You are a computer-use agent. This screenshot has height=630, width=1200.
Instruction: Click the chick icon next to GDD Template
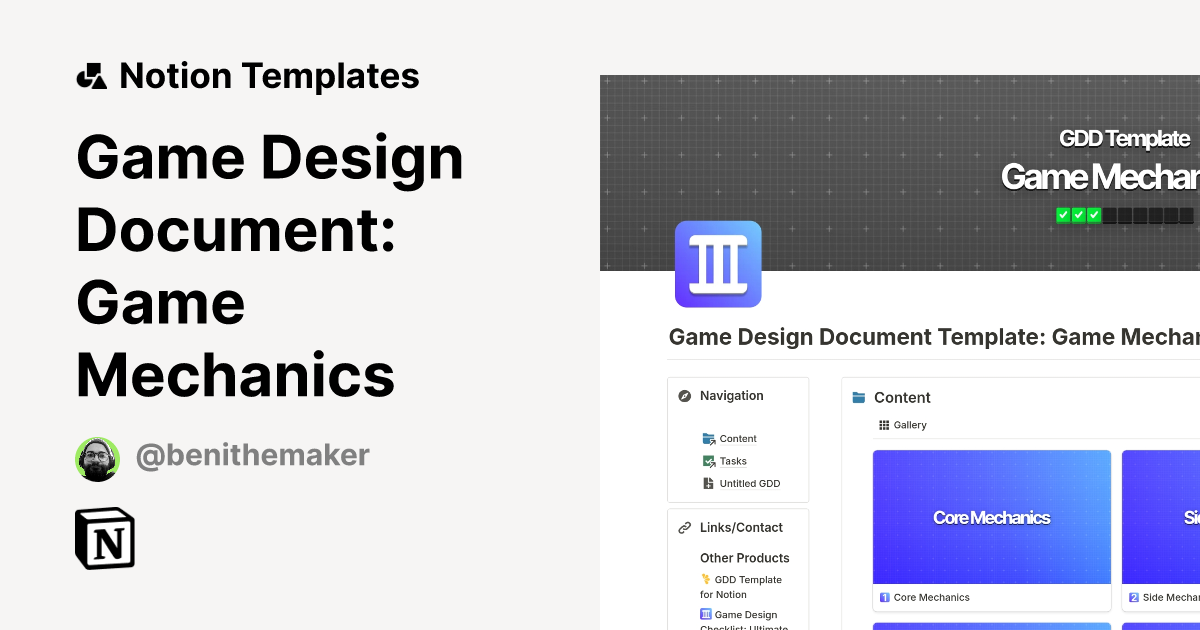click(706, 579)
